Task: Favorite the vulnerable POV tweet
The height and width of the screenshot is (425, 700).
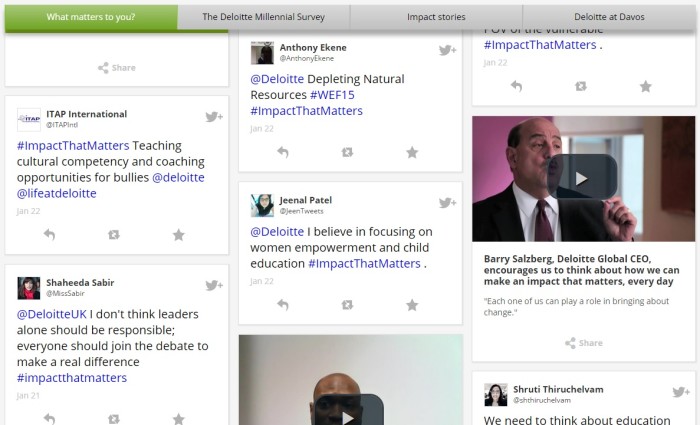Action: pos(646,86)
